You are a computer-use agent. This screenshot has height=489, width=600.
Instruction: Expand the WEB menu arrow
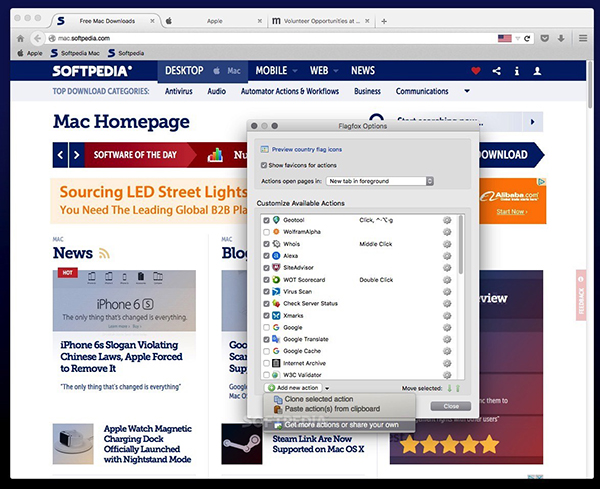click(x=336, y=71)
